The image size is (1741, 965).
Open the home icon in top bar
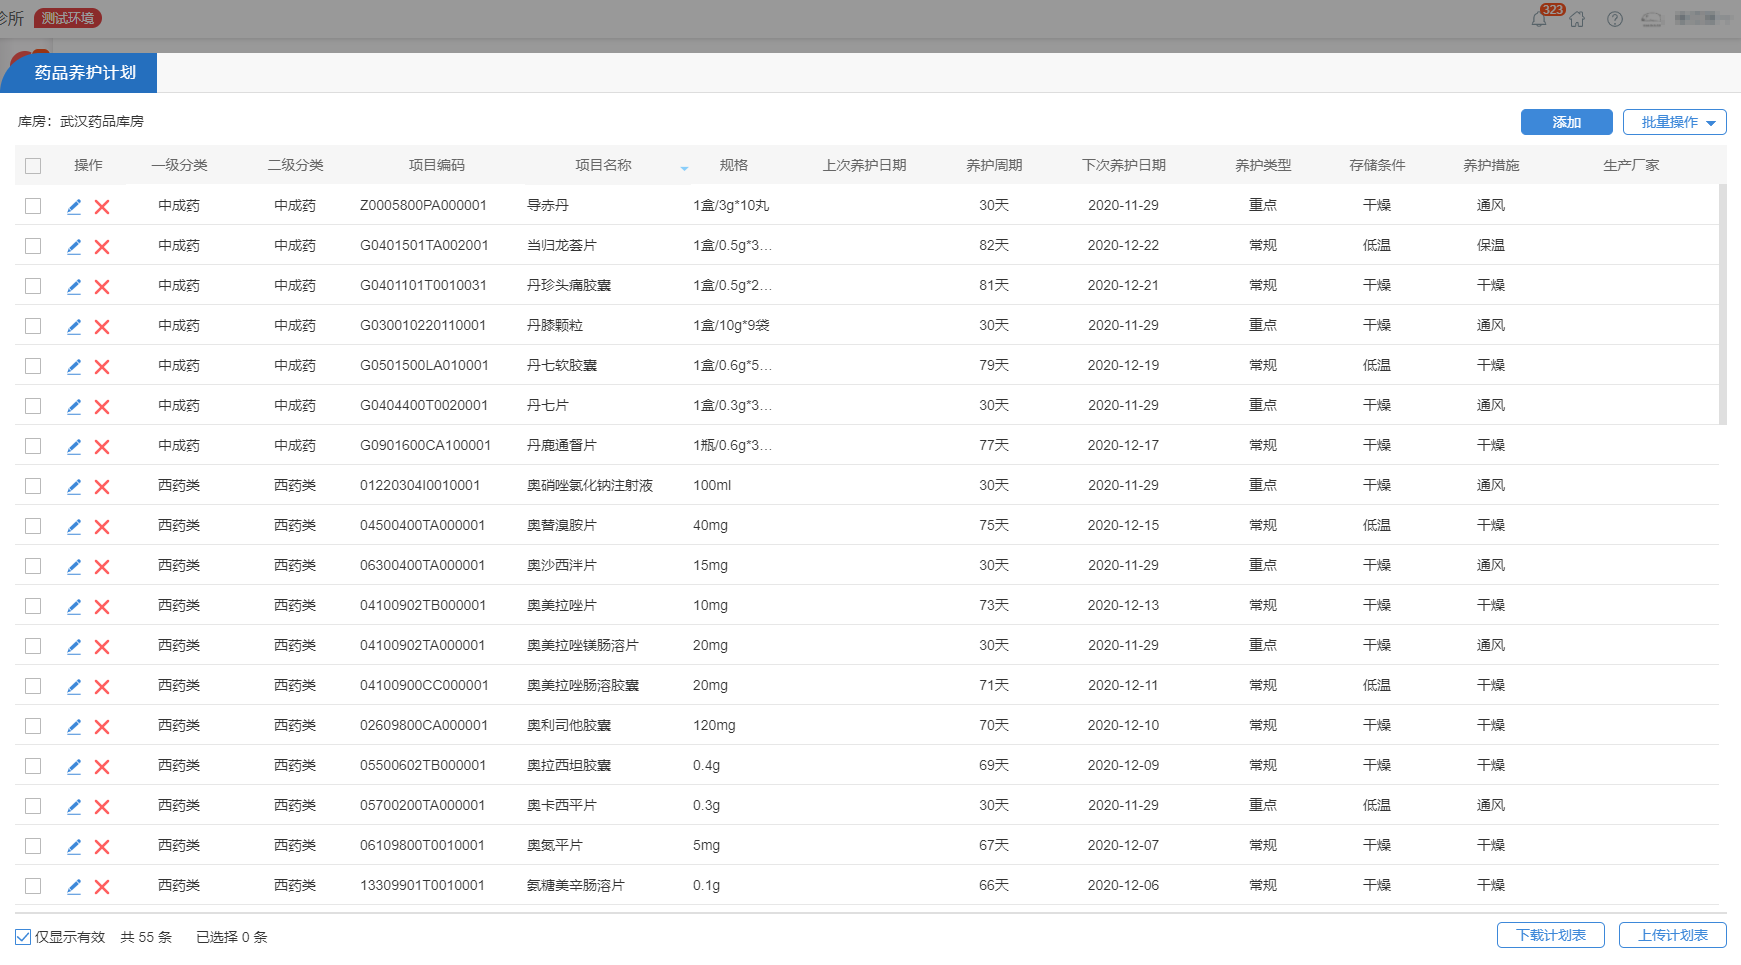(x=1577, y=19)
